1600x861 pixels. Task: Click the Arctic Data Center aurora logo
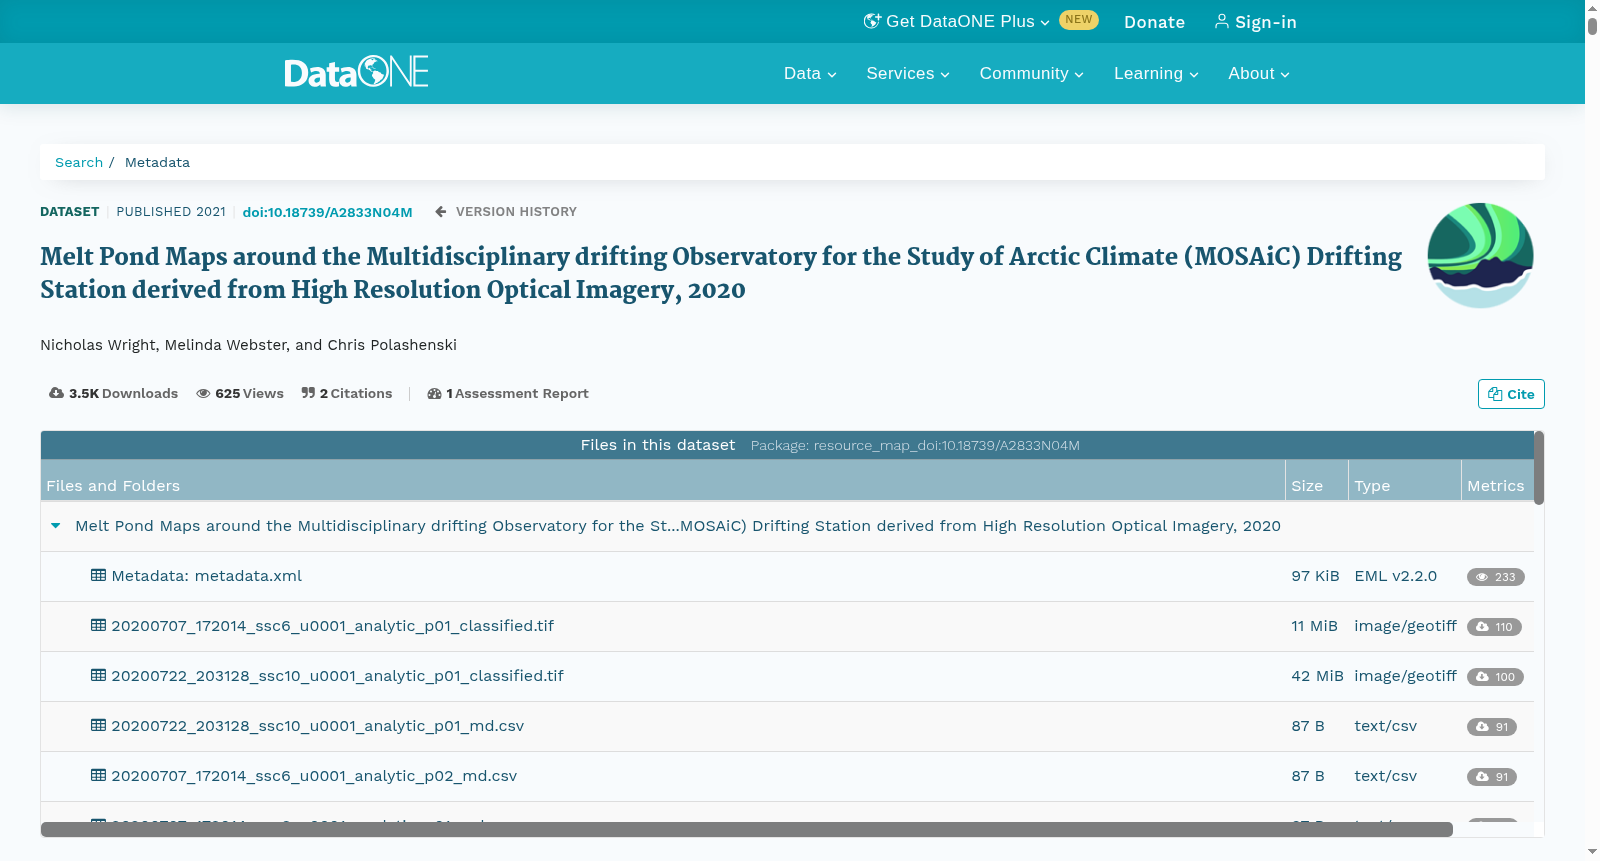(1480, 255)
